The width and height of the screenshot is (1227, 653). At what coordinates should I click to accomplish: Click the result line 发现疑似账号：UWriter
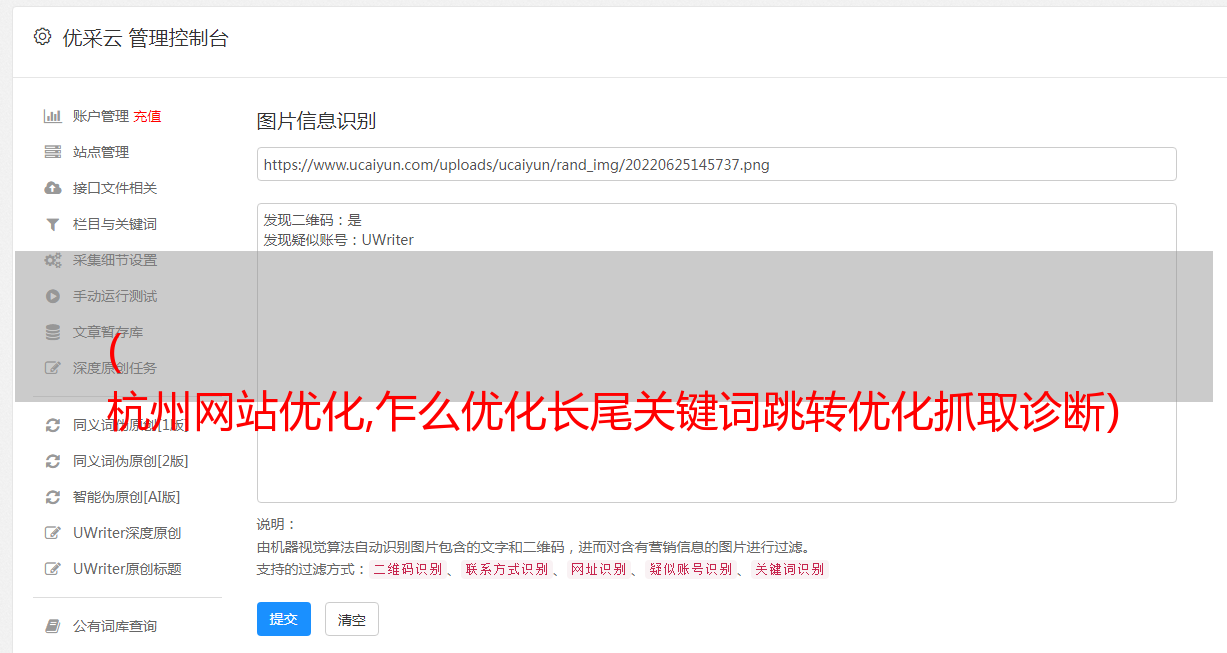coord(339,240)
